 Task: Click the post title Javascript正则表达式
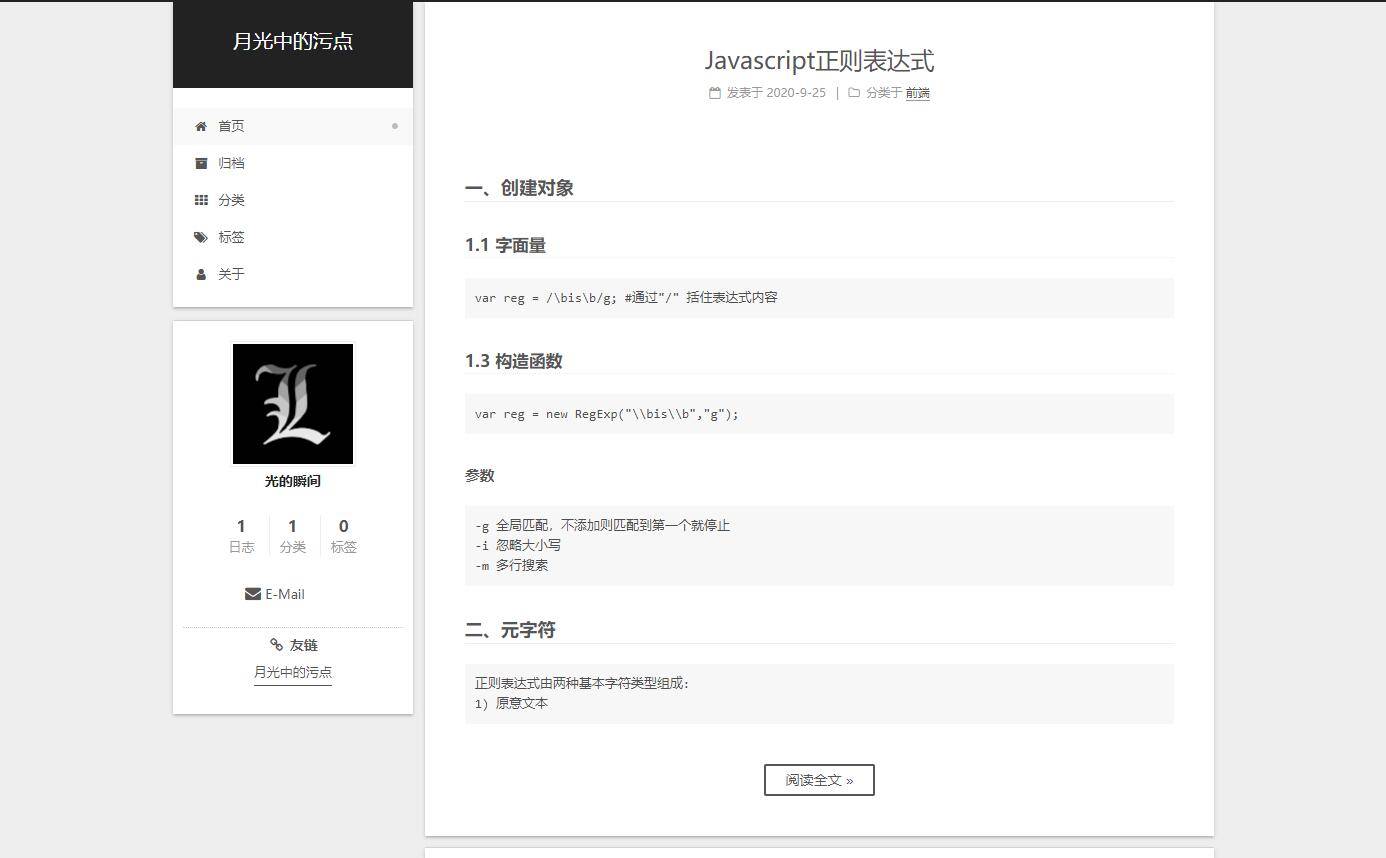pyautogui.click(x=820, y=61)
